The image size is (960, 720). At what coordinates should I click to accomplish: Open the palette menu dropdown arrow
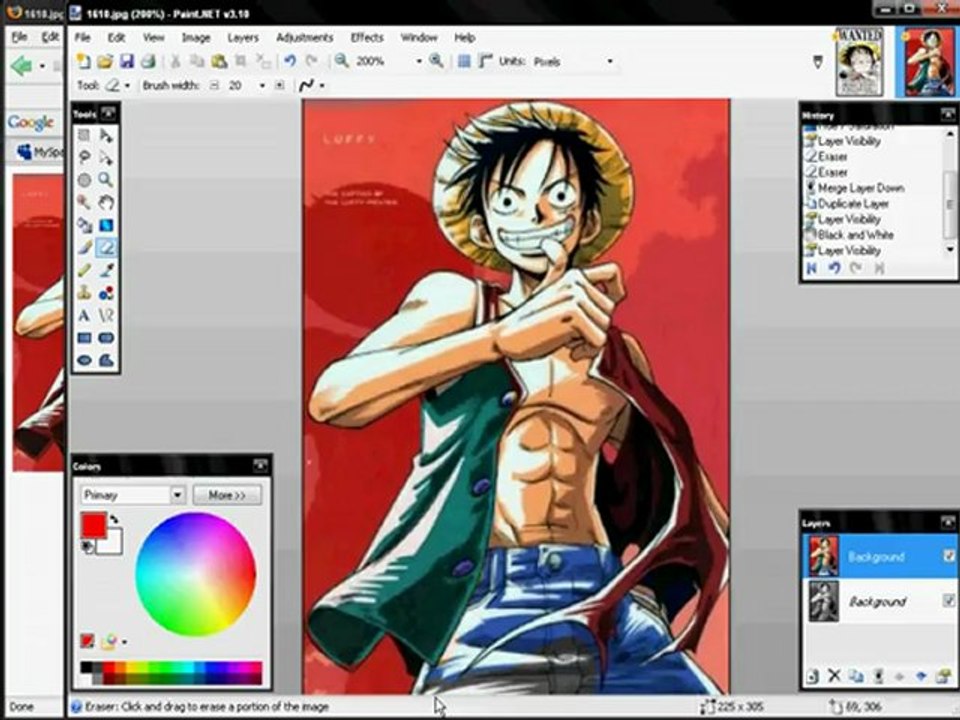(124, 642)
